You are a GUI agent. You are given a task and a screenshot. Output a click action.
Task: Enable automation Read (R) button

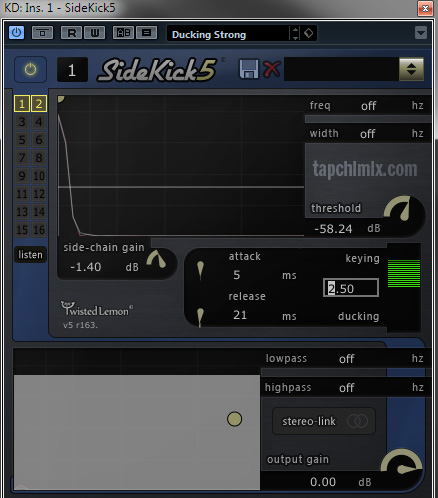(71, 33)
